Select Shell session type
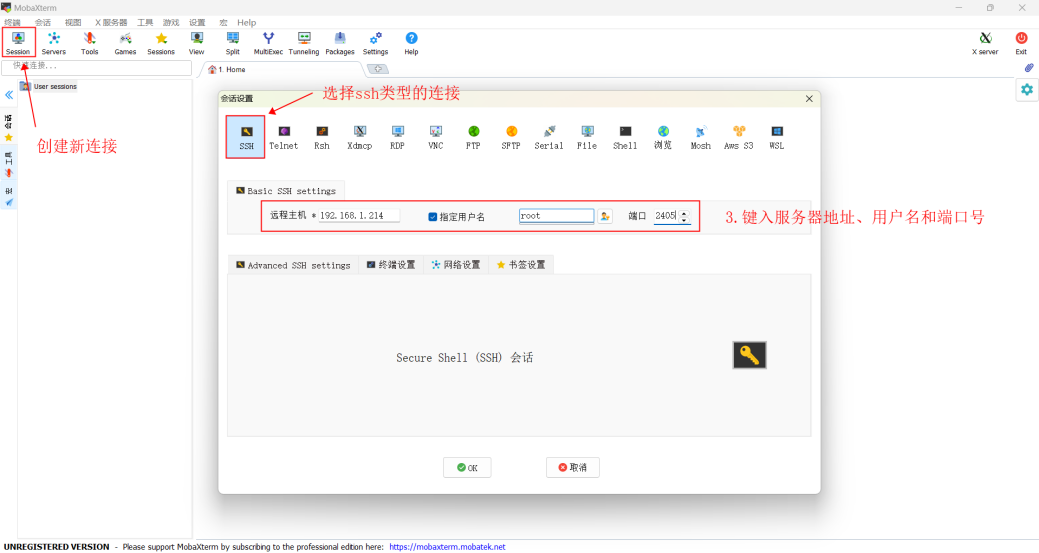Image resolution: width=1039 pixels, height=553 pixels. (625, 138)
